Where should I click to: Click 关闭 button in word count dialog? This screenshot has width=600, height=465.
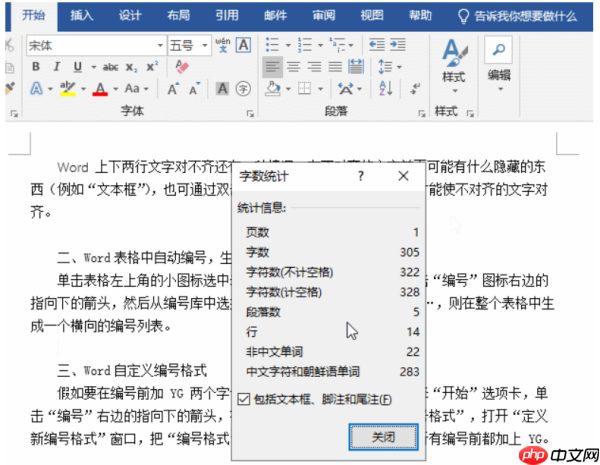pyautogui.click(x=383, y=436)
